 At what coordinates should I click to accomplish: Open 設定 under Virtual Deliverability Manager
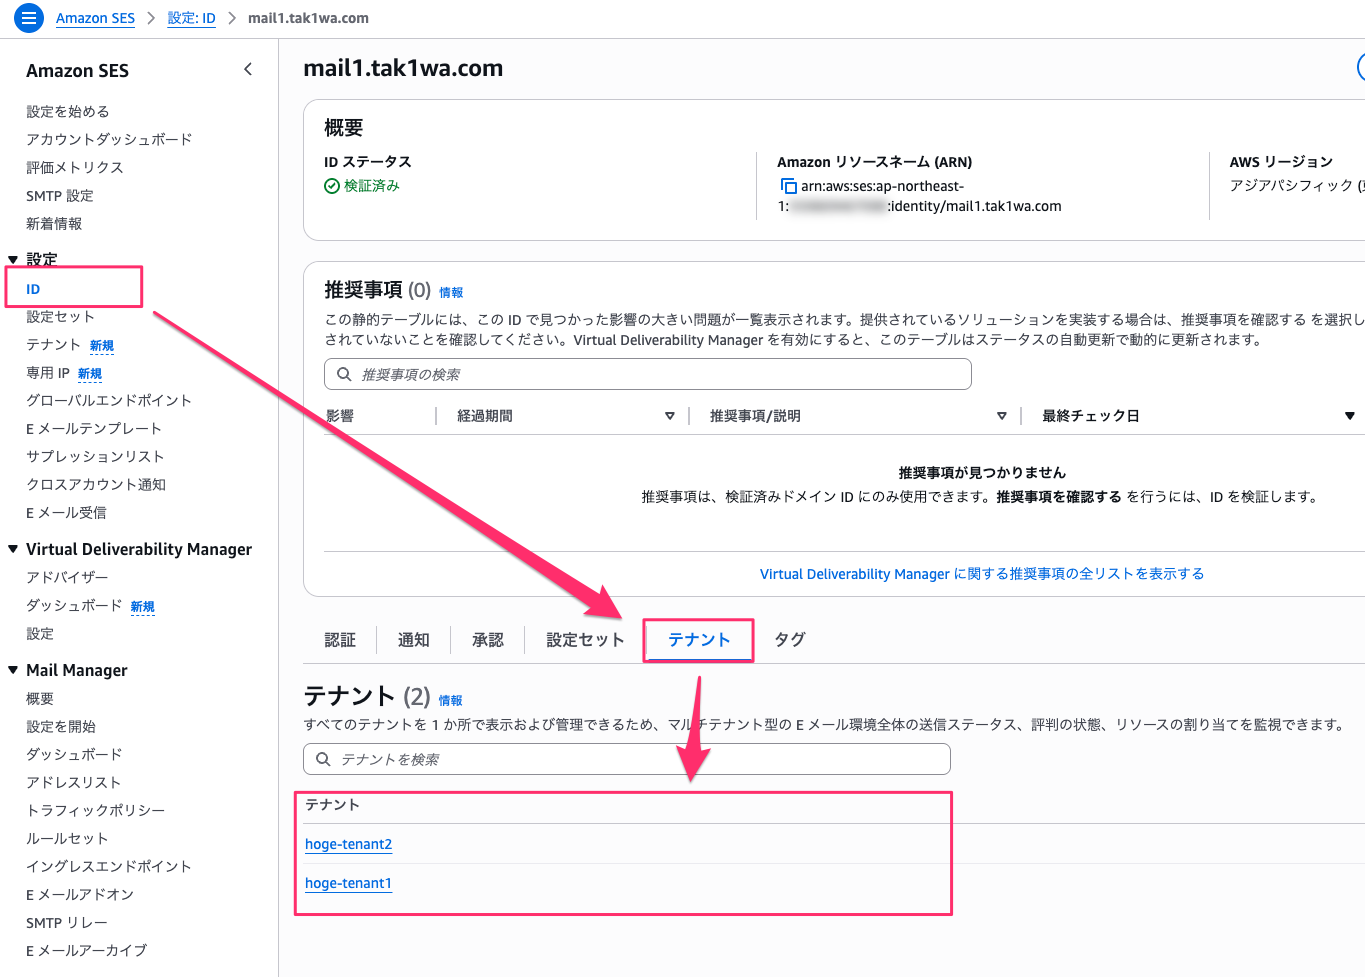[40, 634]
